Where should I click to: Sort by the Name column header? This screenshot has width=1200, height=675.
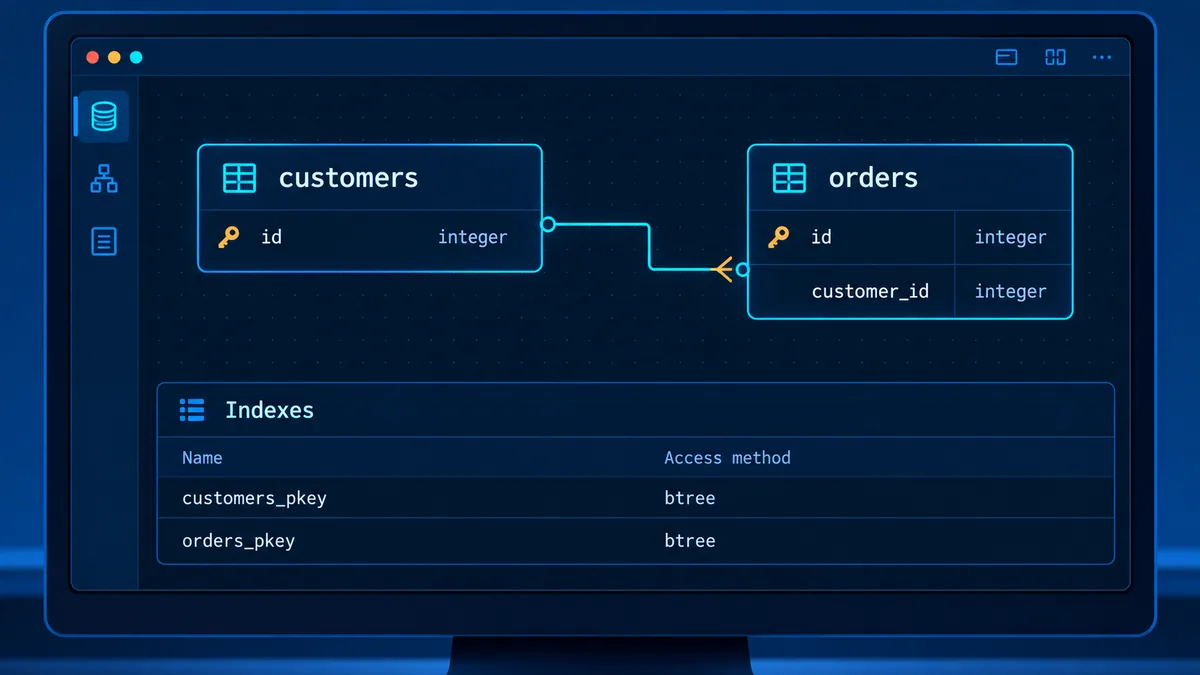(202, 457)
